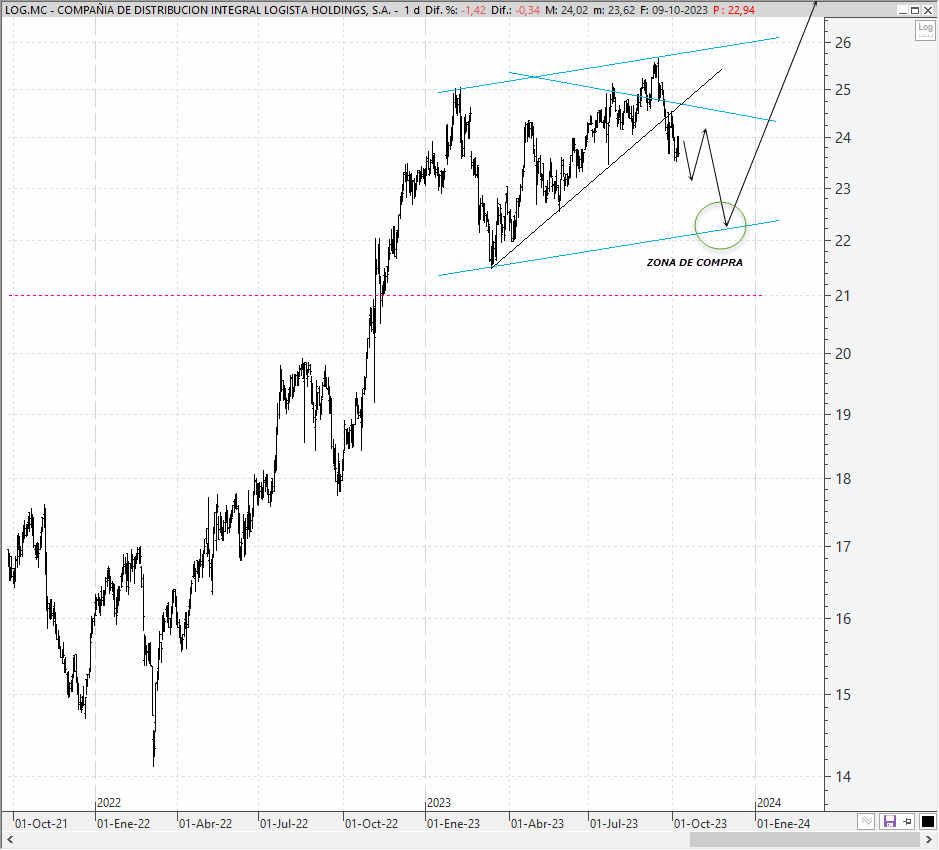Click the 01-Oct-23 date label
The width and height of the screenshot is (939, 850).
(700, 824)
